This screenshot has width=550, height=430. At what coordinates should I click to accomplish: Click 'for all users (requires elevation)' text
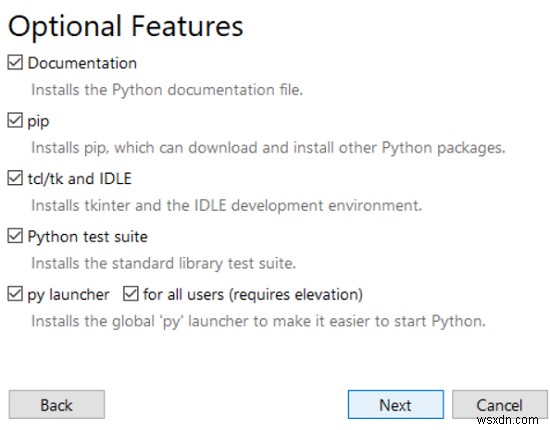253,295
